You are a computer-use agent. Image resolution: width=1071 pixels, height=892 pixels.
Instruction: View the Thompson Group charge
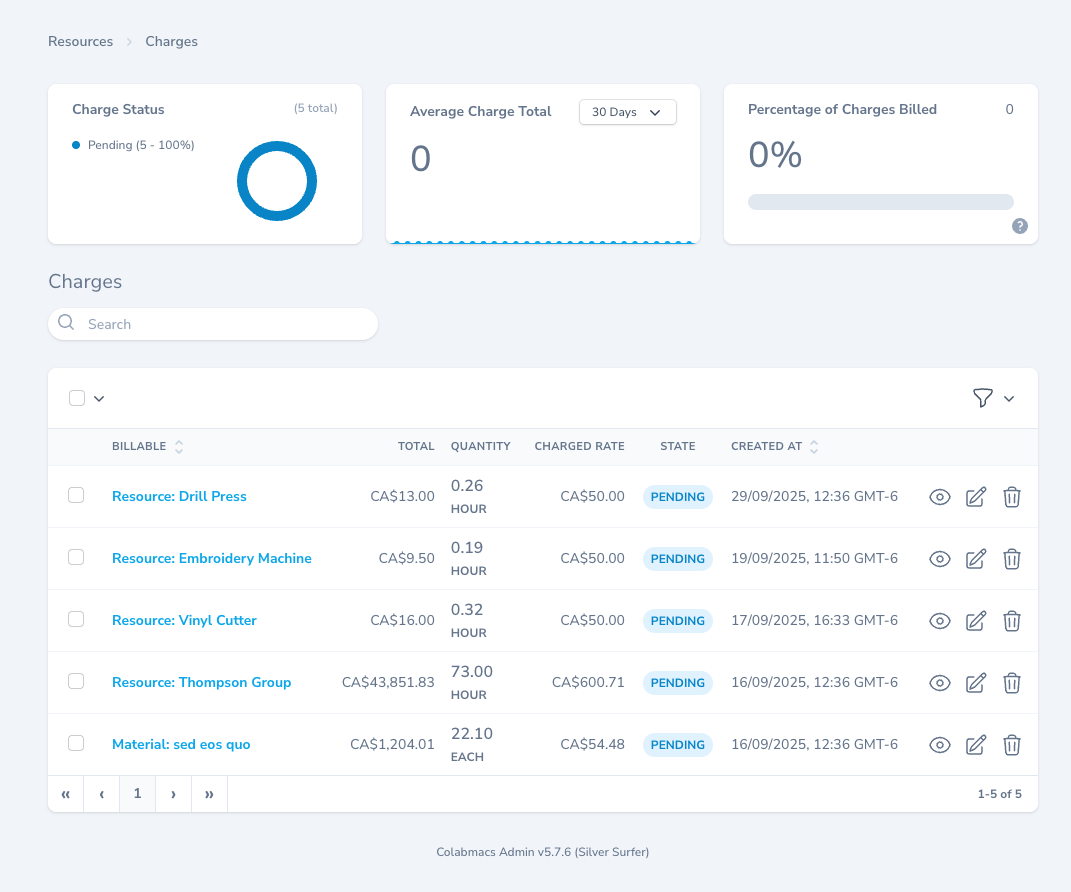[939, 683]
